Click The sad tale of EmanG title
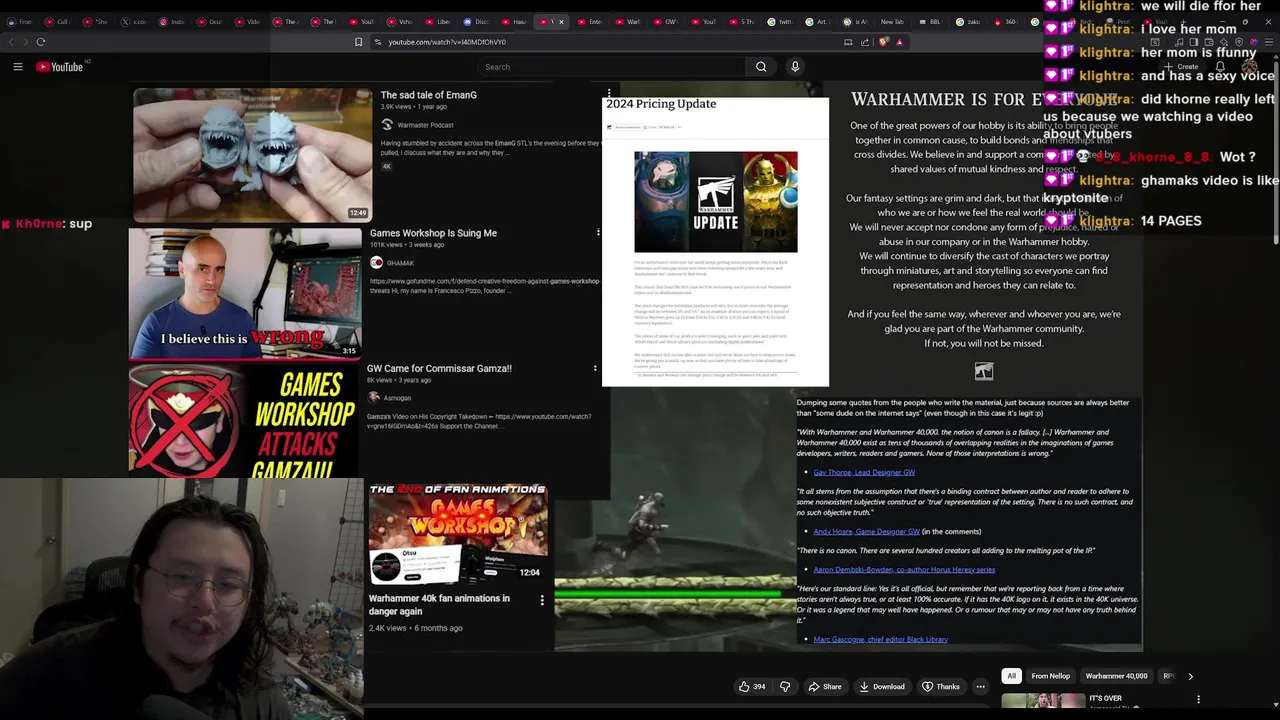The image size is (1280, 720). pos(428,95)
